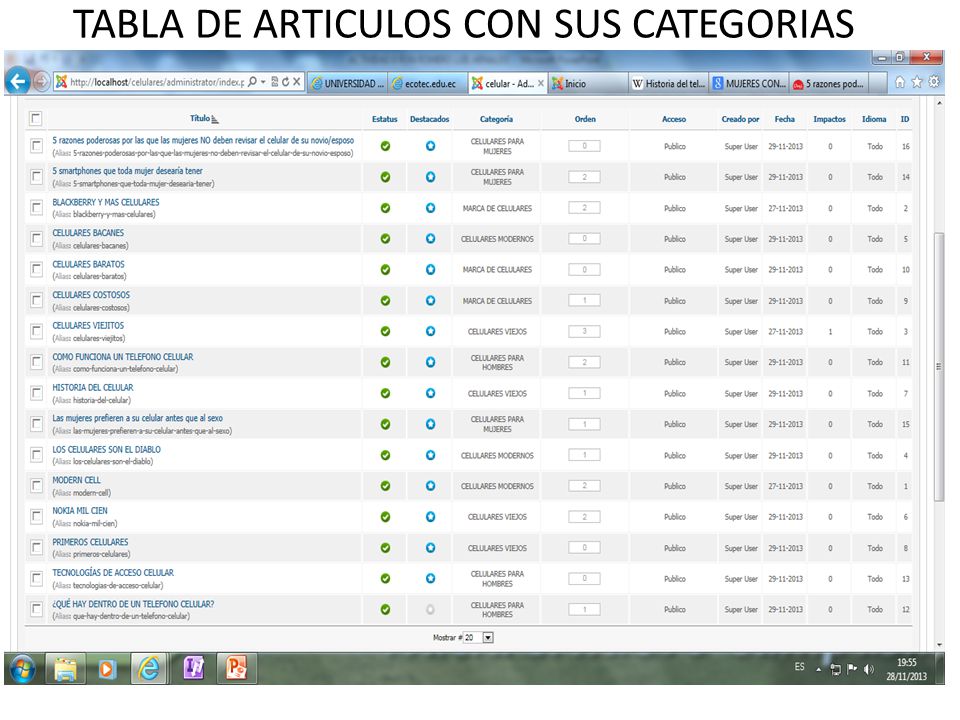Toggle status icon for HISTORIA DEL CELULAR
Screen dimensions: 960x720
point(385,393)
